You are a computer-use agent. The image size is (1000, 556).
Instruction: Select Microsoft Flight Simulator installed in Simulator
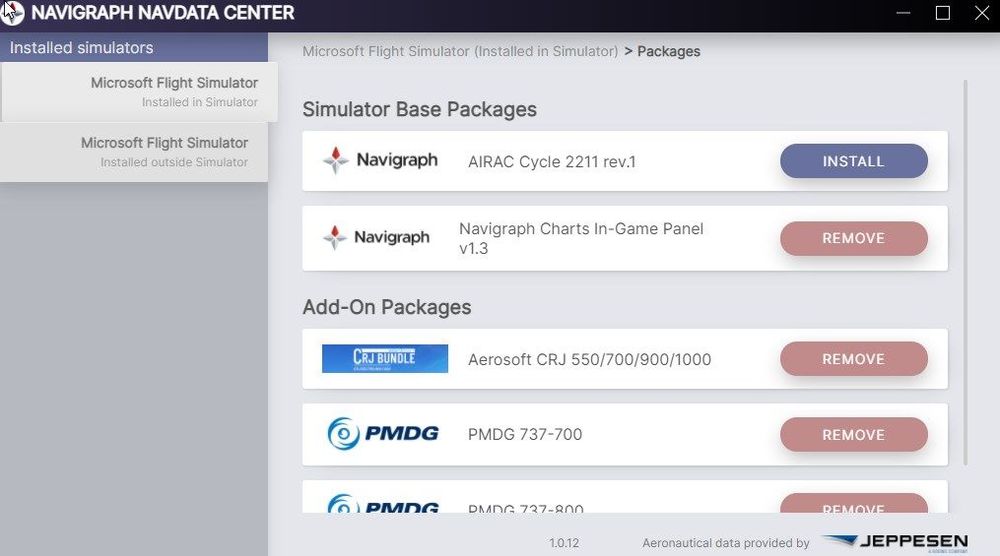pyautogui.click(x=139, y=91)
